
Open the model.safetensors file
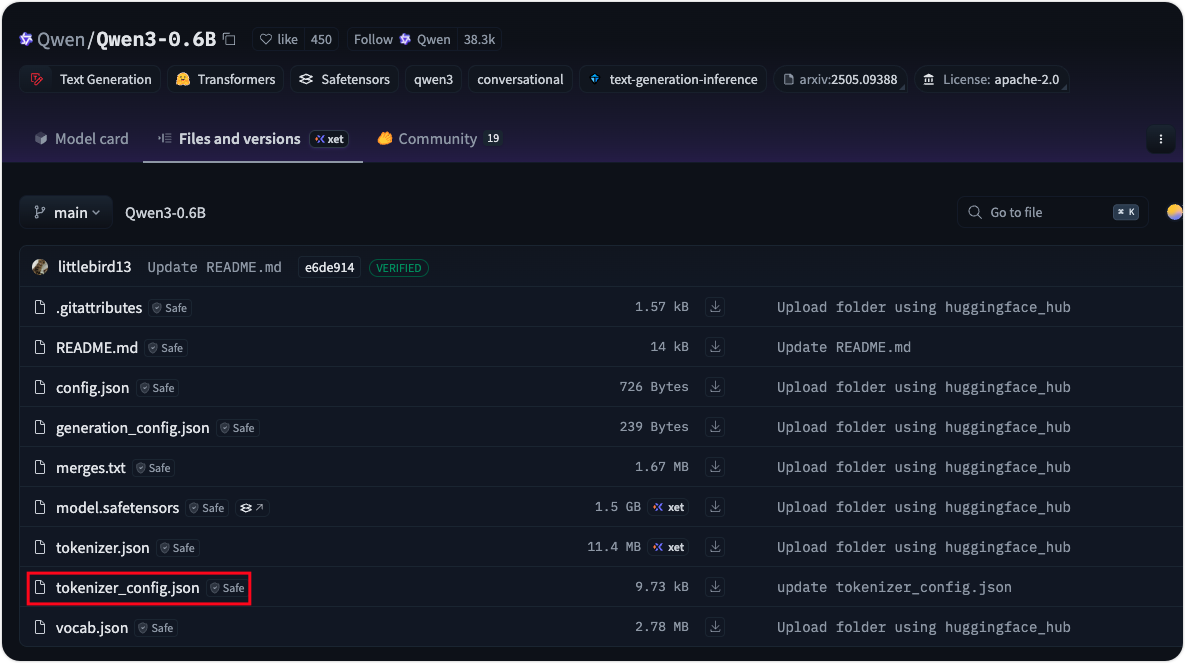point(117,508)
